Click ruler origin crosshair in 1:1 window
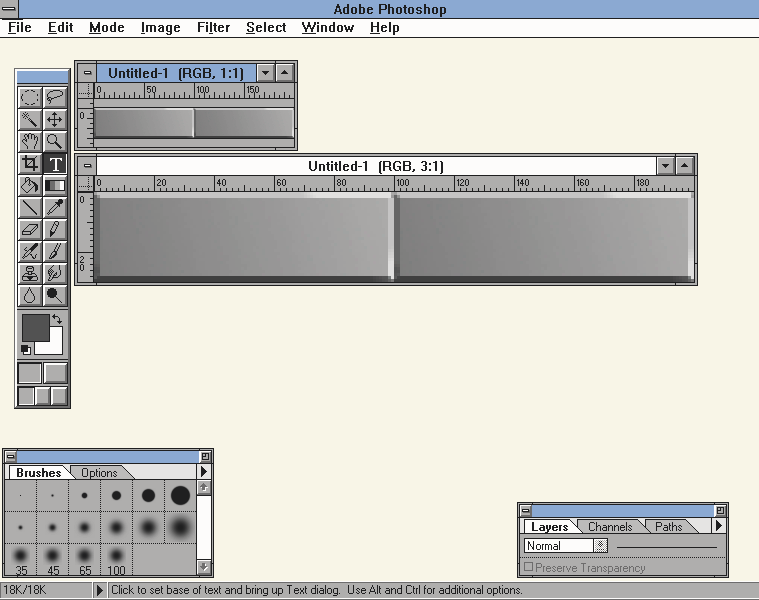 [x=86, y=90]
